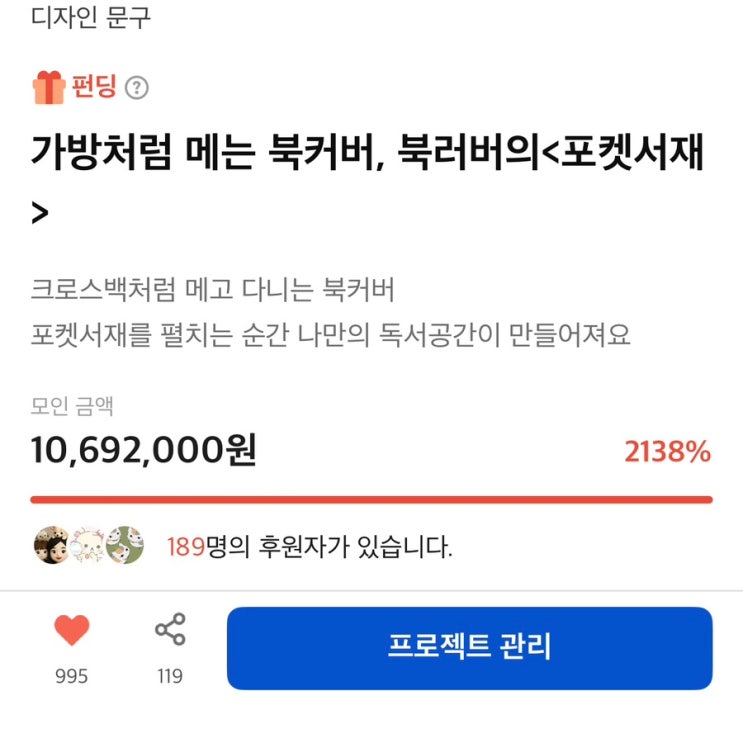743x743 pixels.
Task: Click the red funding progress bar
Action: 371,499
